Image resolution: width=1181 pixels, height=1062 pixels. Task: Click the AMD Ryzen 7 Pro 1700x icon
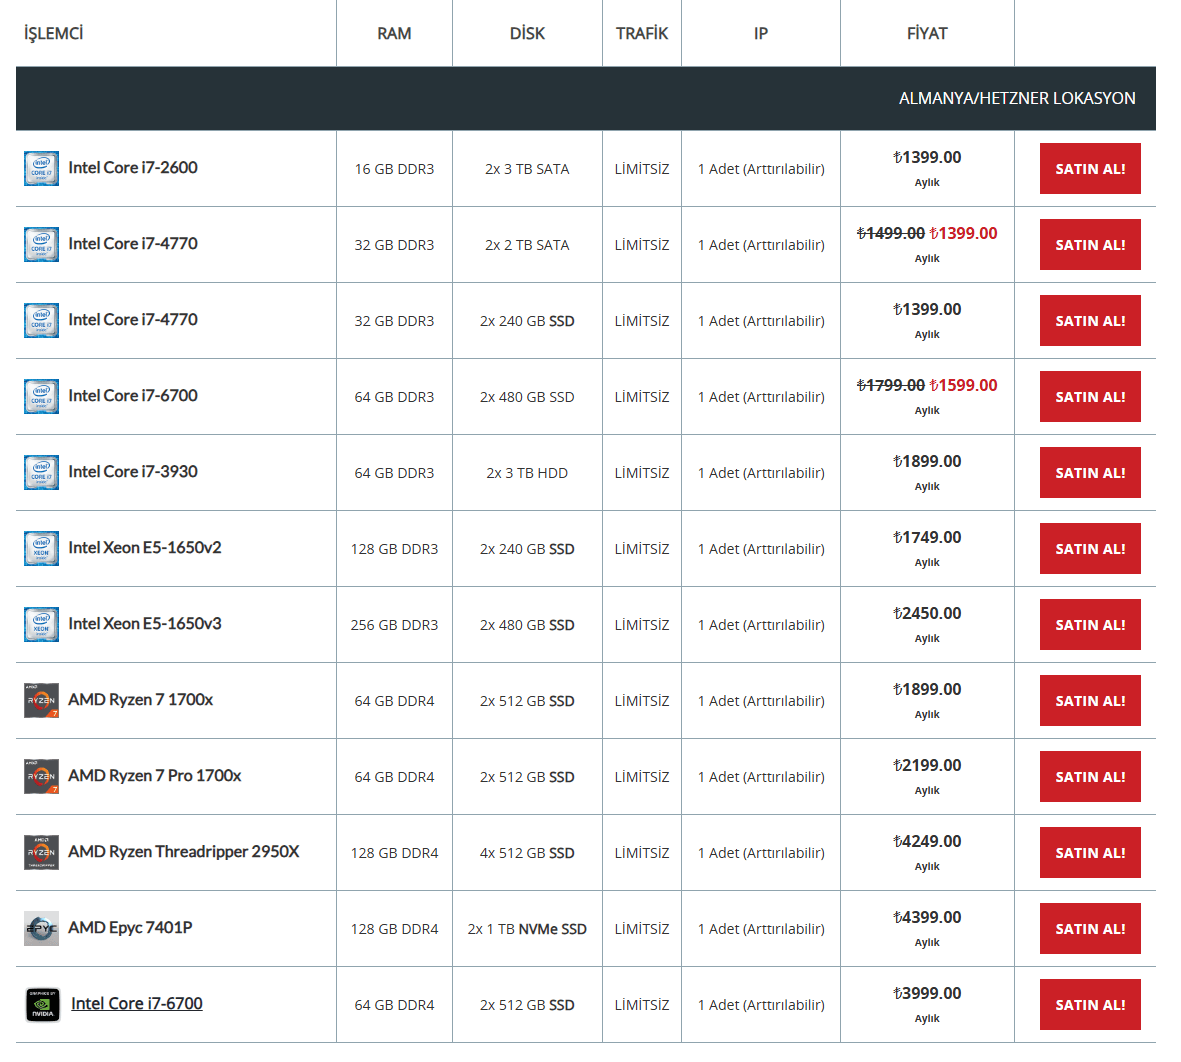click(x=41, y=776)
